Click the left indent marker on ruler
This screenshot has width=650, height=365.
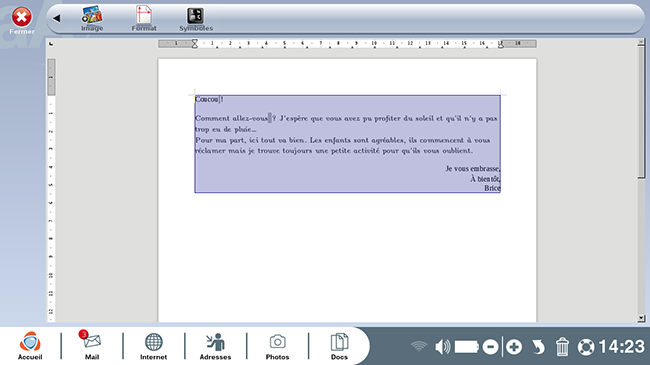pyautogui.click(x=194, y=44)
